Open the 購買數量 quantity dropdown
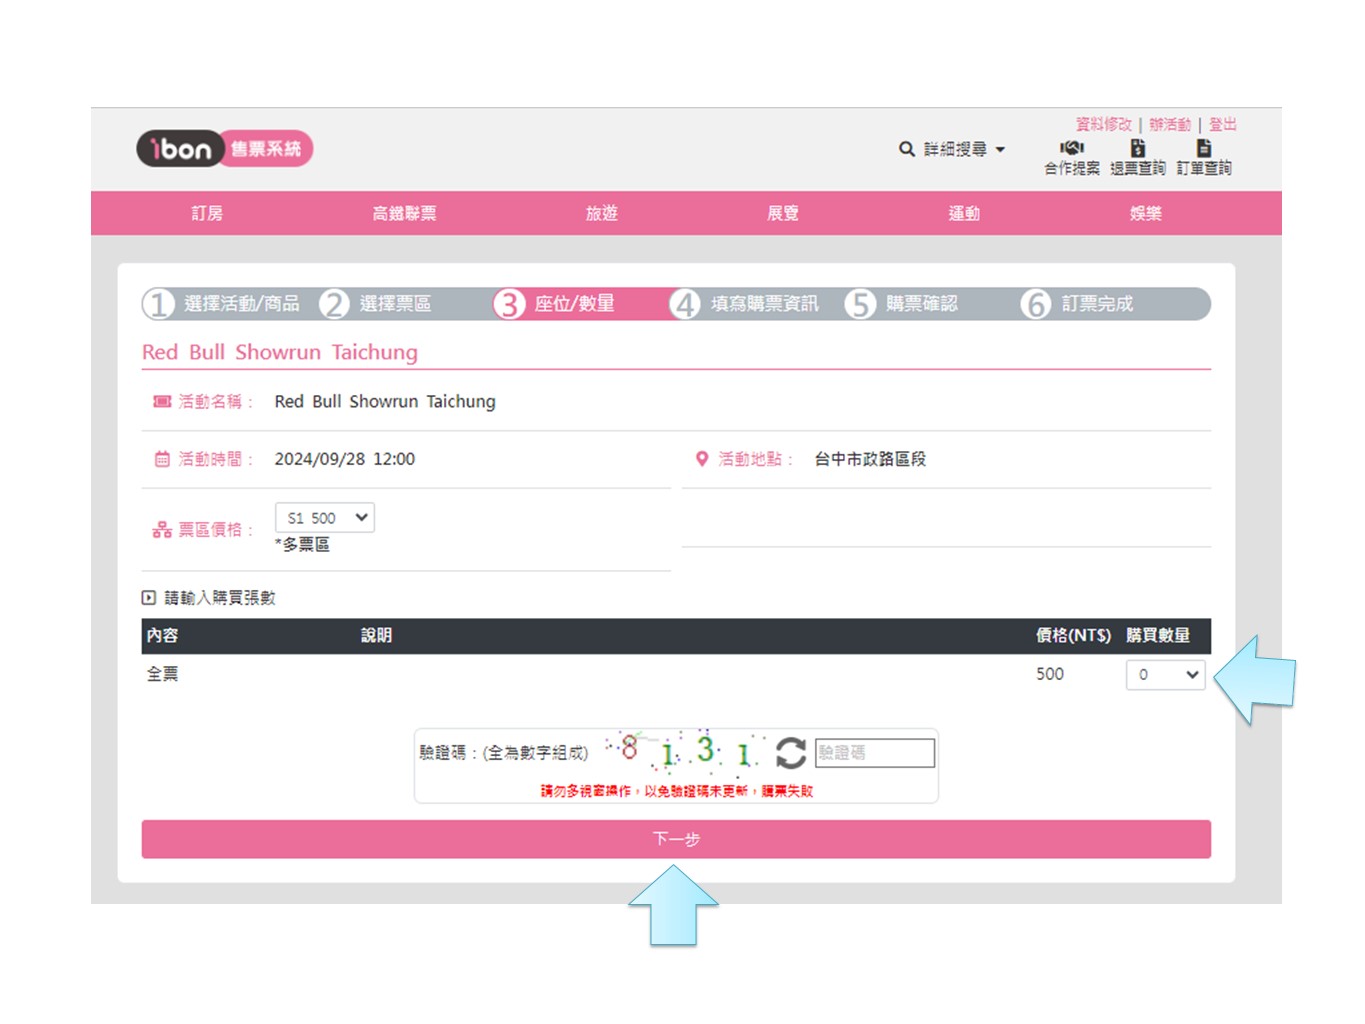 coord(1166,674)
